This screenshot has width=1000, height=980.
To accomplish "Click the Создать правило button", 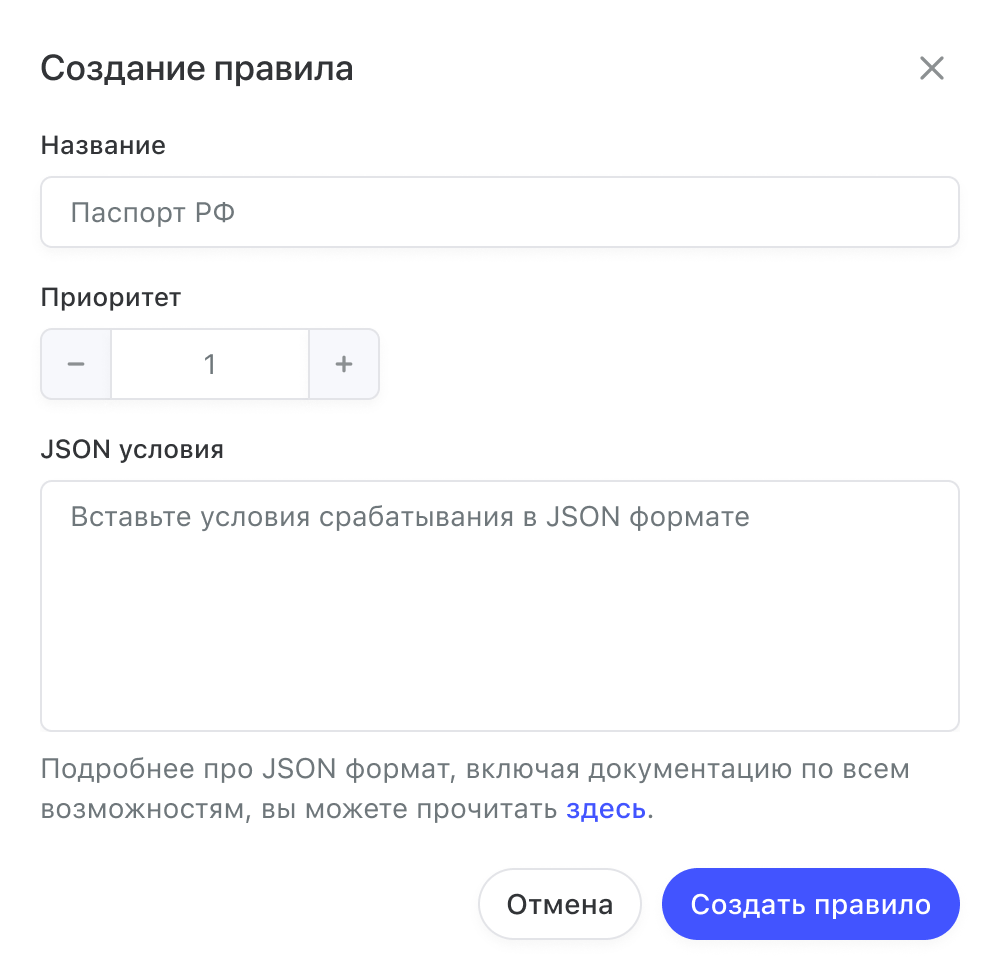I will click(x=810, y=904).
